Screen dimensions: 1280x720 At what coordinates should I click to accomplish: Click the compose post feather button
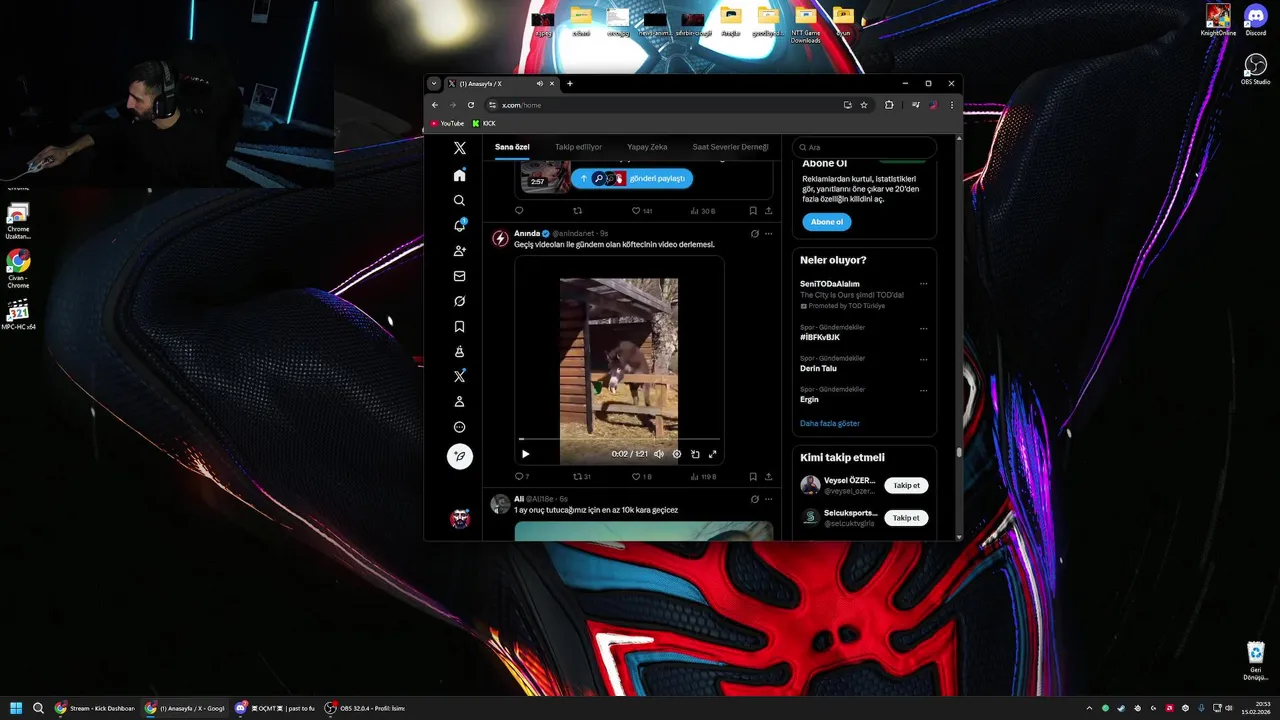coord(459,456)
